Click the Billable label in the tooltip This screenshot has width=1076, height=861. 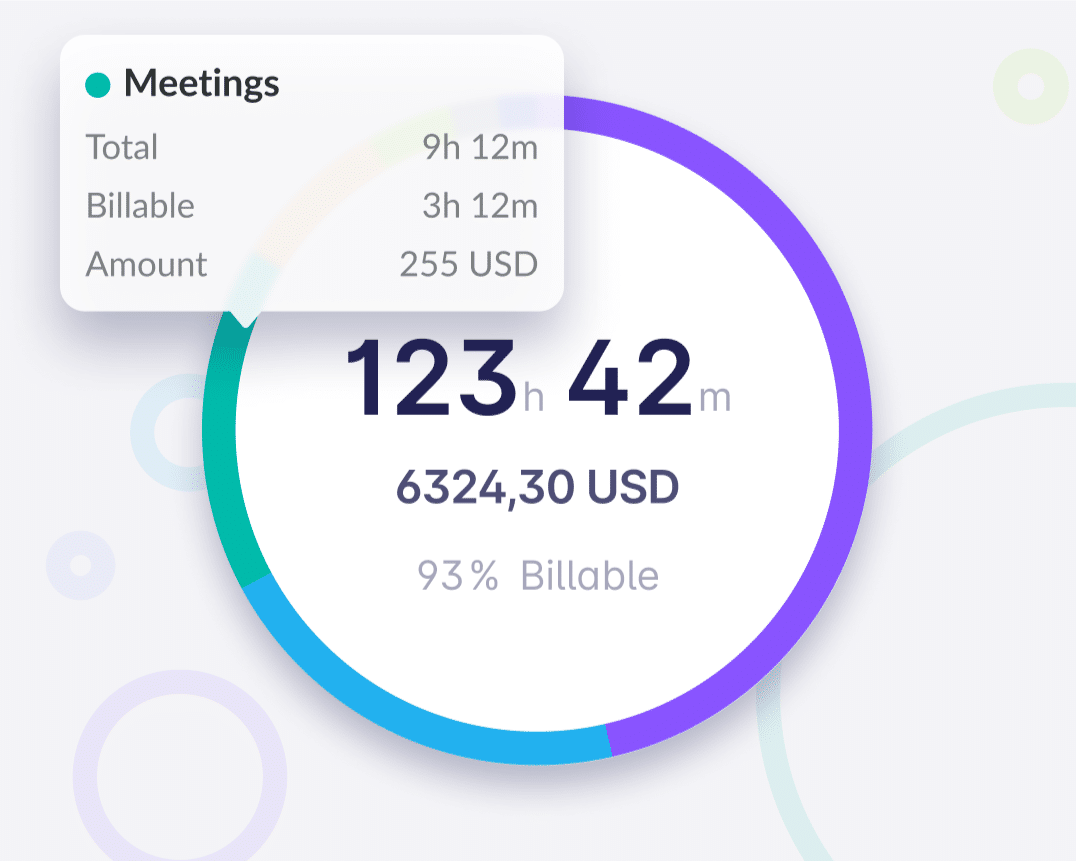point(140,206)
